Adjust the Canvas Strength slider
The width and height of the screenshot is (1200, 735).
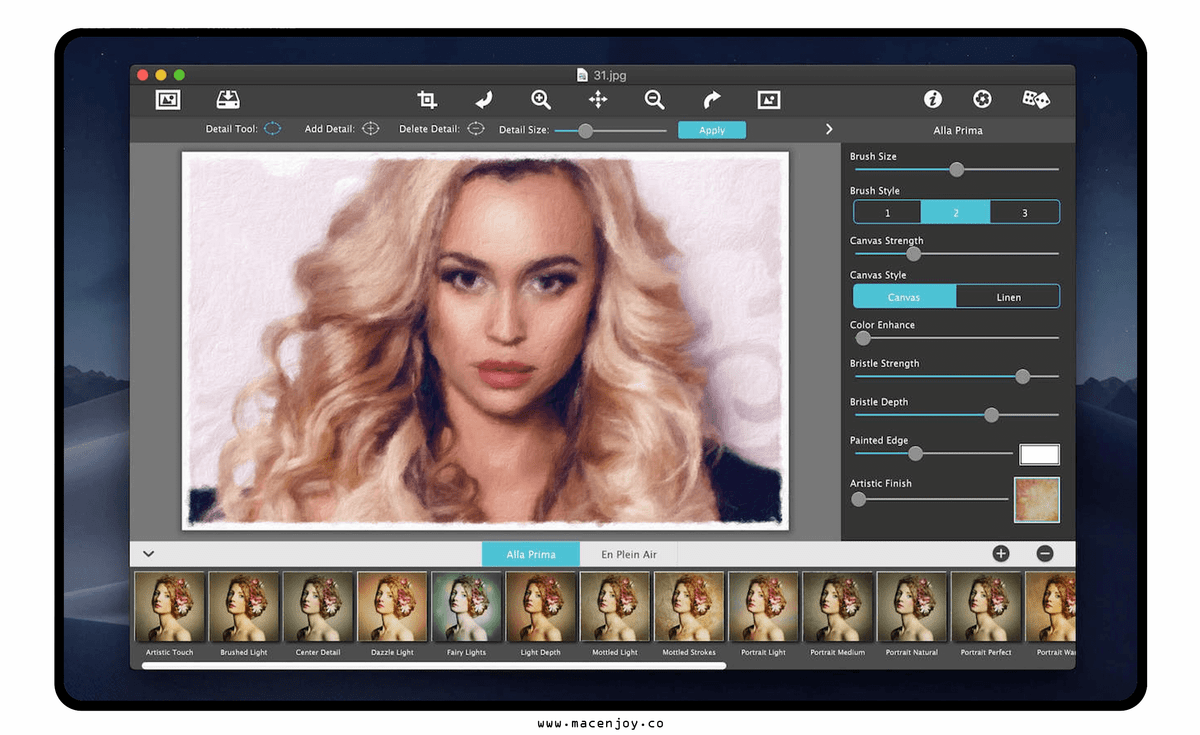[x=954, y=254]
